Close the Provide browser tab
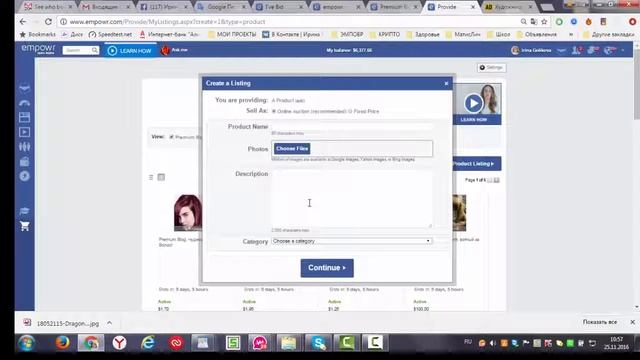Screen dimensions: 640x360 [473, 7]
